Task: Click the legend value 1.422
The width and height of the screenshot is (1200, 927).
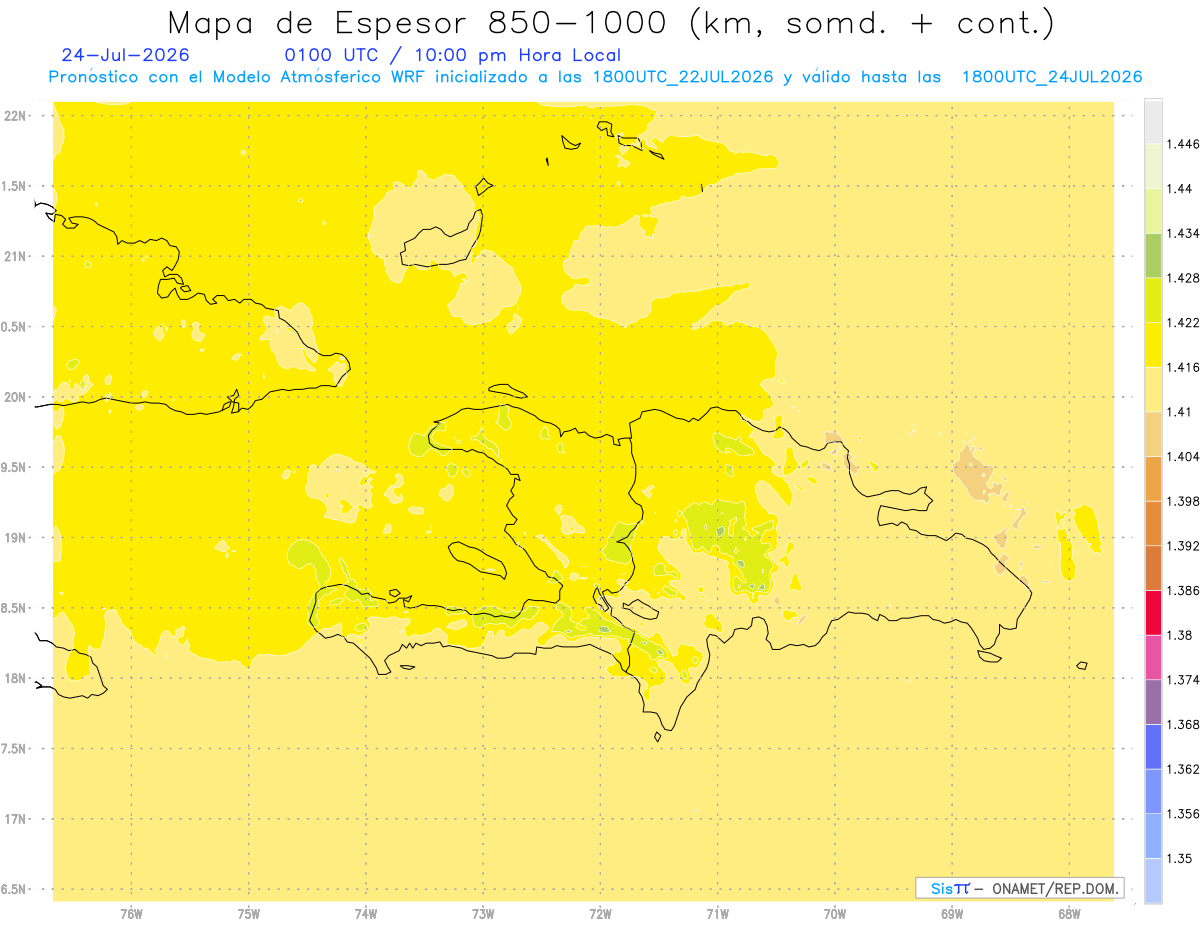Action: (x=1183, y=323)
